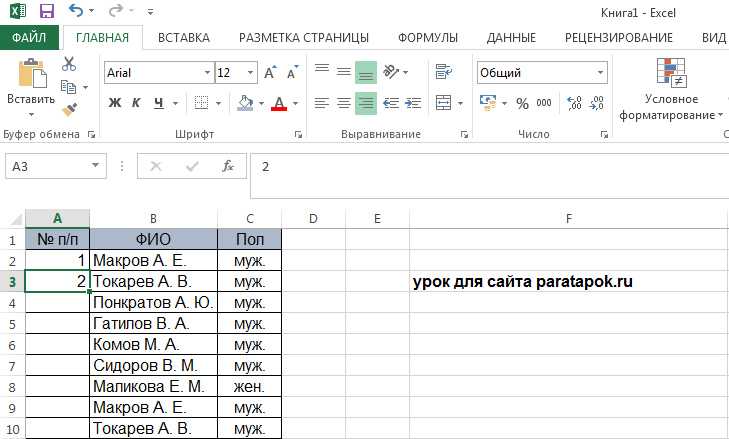Toggle bold Ж formatting

[114, 103]
